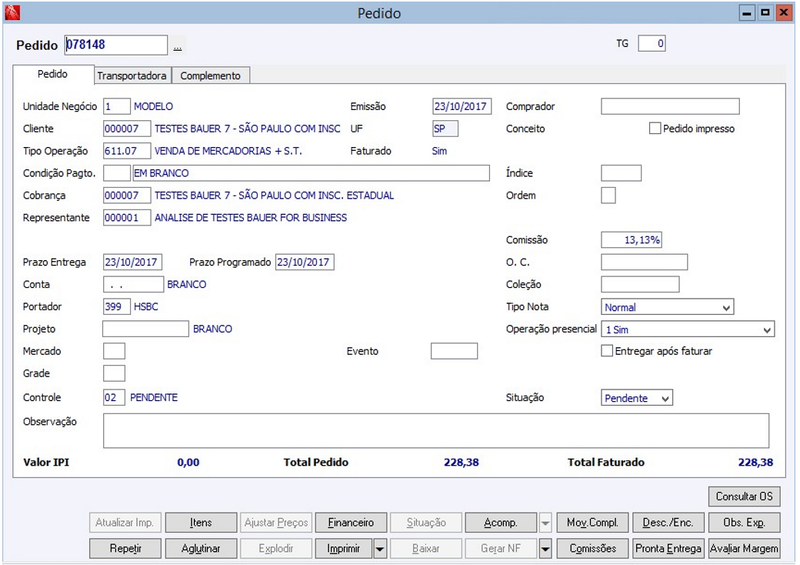The width and height of the screenshot is (800, 565).
Task: Open the Complemento tab
Action: point(210,76)
